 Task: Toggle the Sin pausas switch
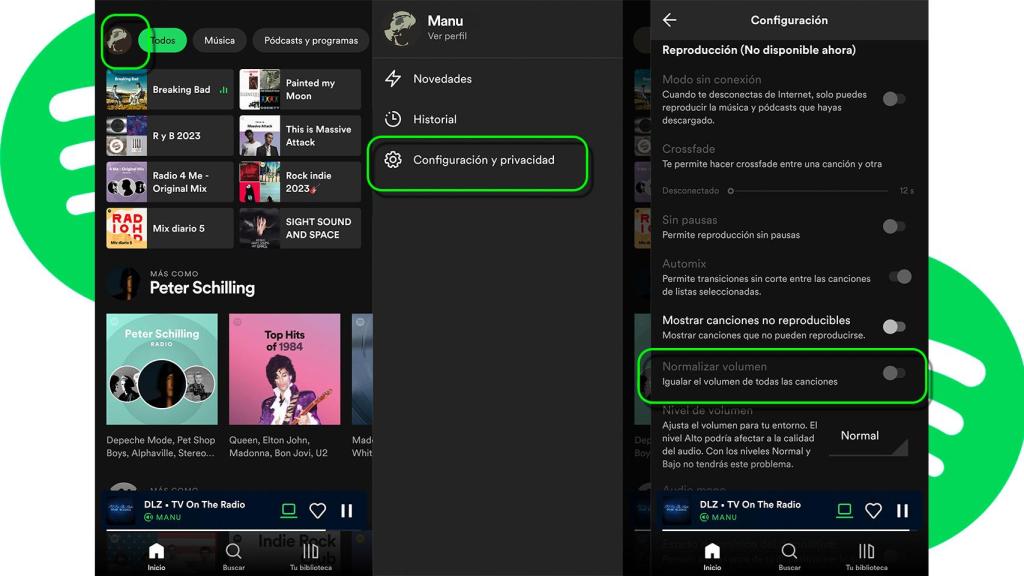tap(894, 227)
